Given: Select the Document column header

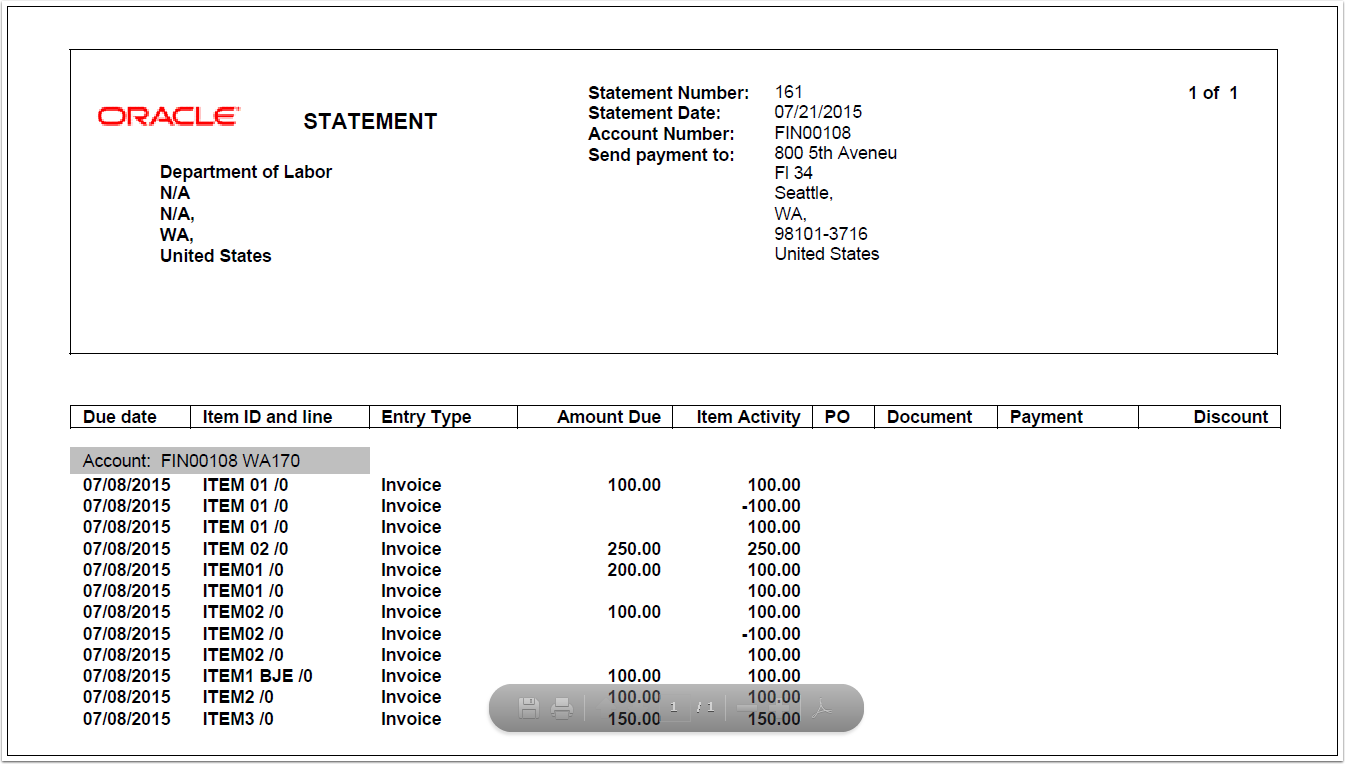Looking at the screenshot, I should coord(936,417).
